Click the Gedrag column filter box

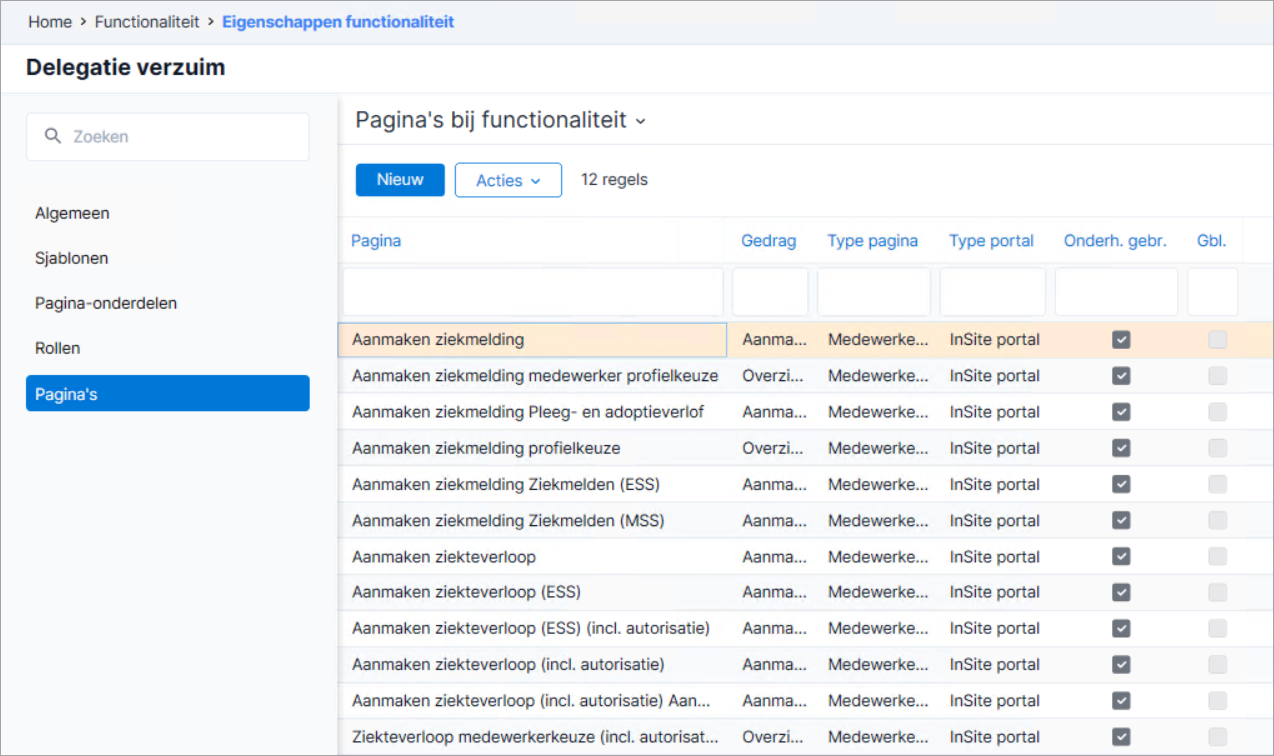point(770,292)
